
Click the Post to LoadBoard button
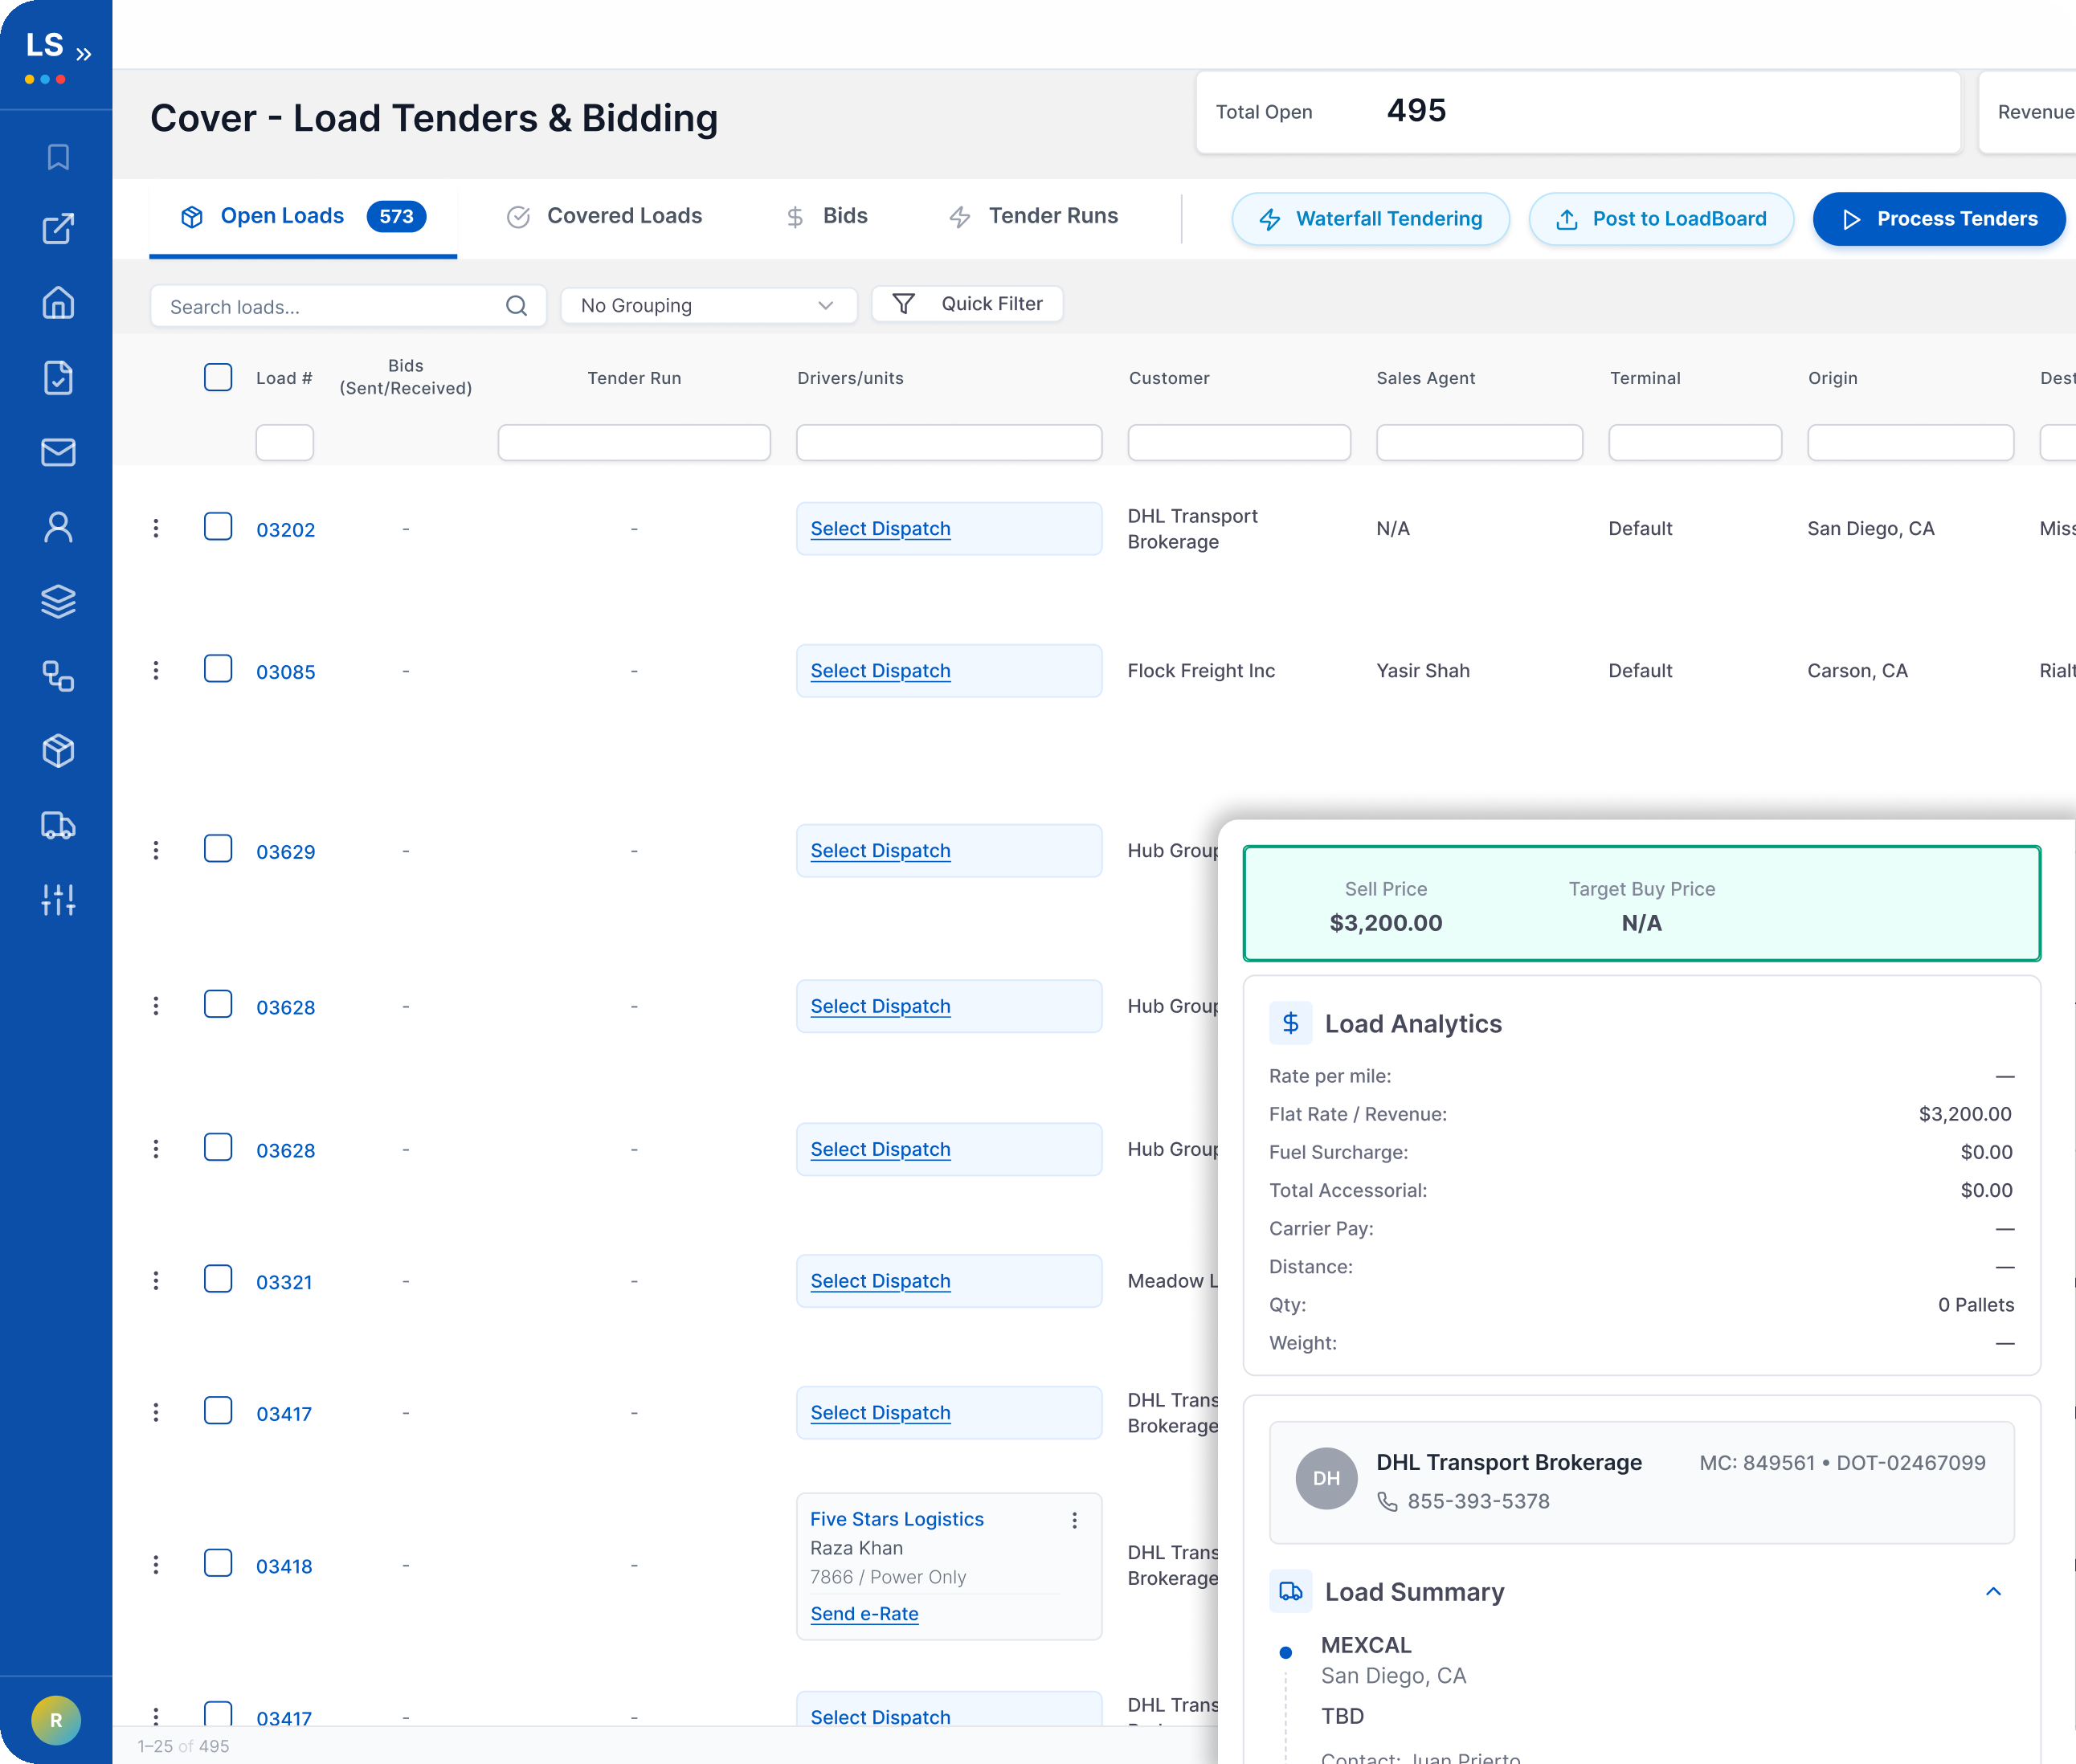point(1661,219)
